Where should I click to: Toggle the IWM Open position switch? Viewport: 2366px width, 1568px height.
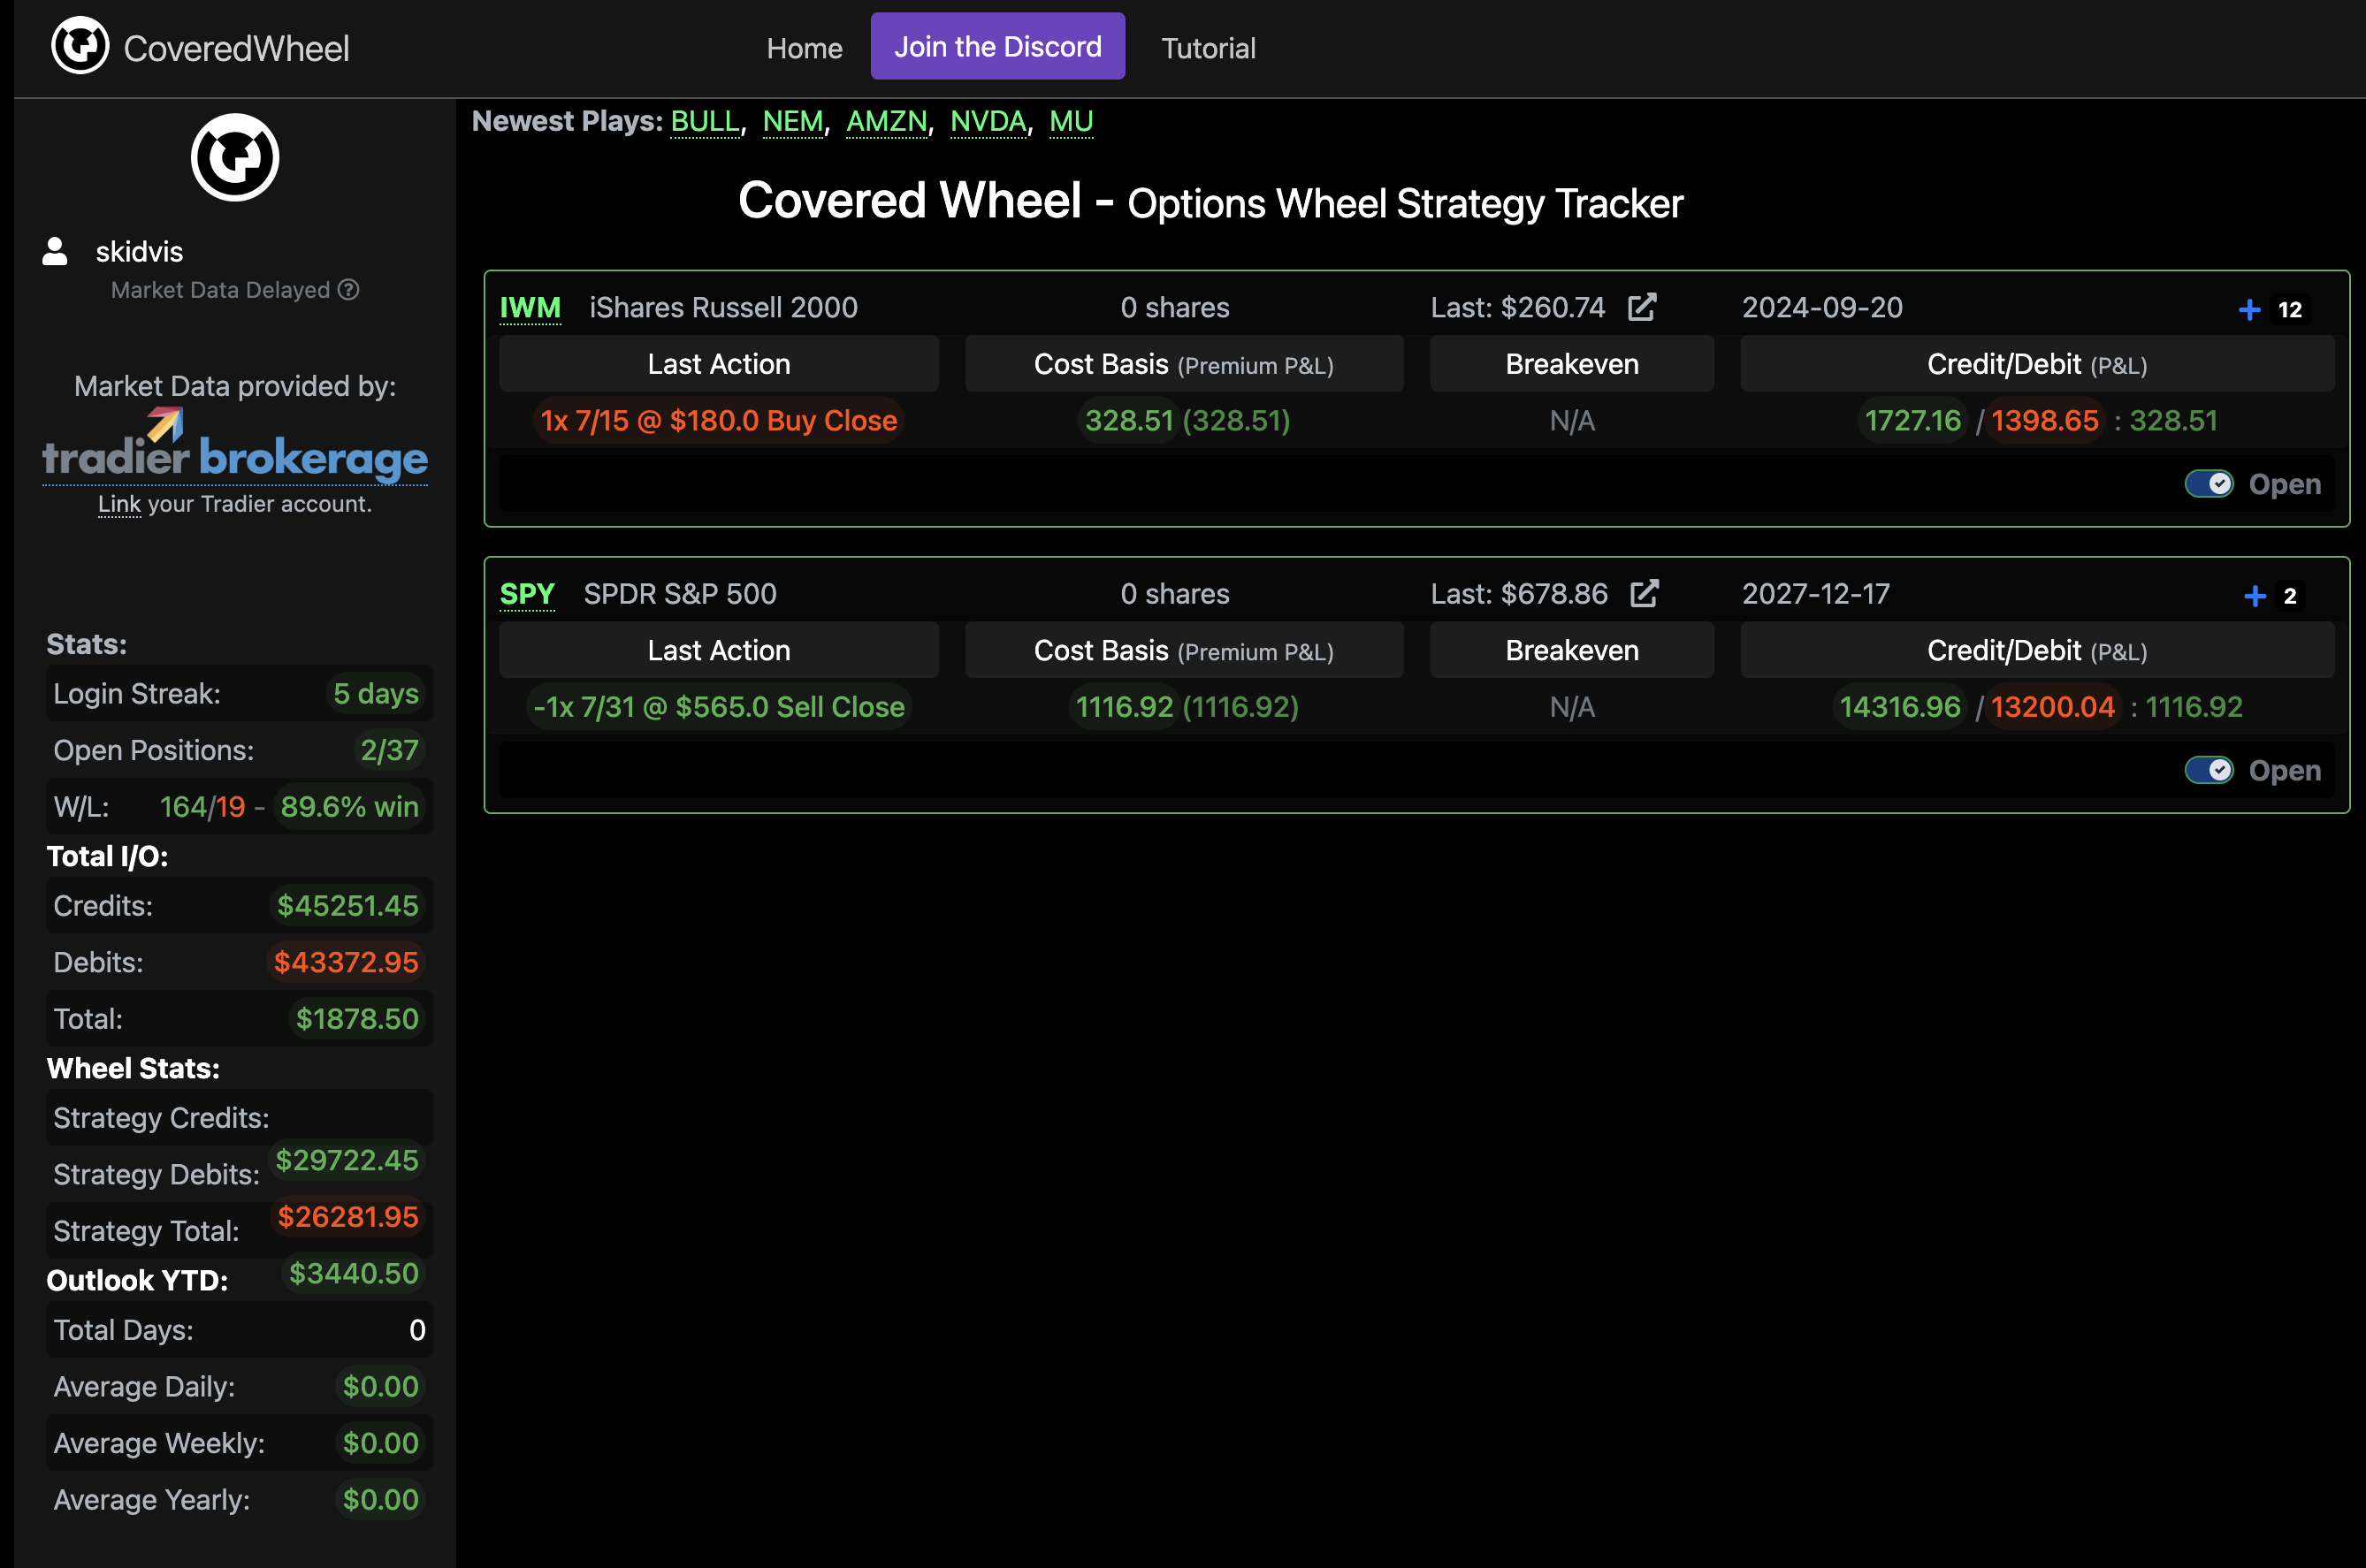click(2208, 484)
